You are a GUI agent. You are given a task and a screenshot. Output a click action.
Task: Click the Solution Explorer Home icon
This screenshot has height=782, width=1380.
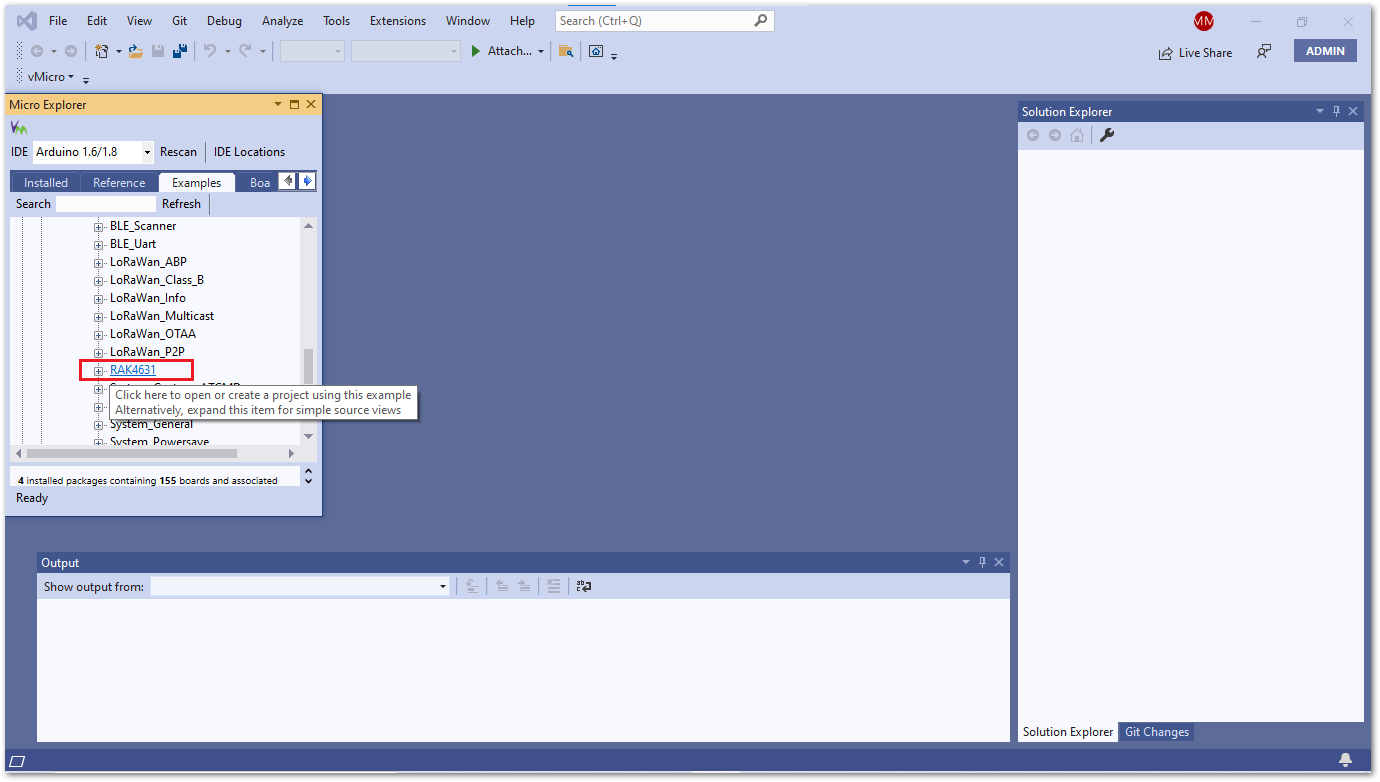coord(1077,135)
